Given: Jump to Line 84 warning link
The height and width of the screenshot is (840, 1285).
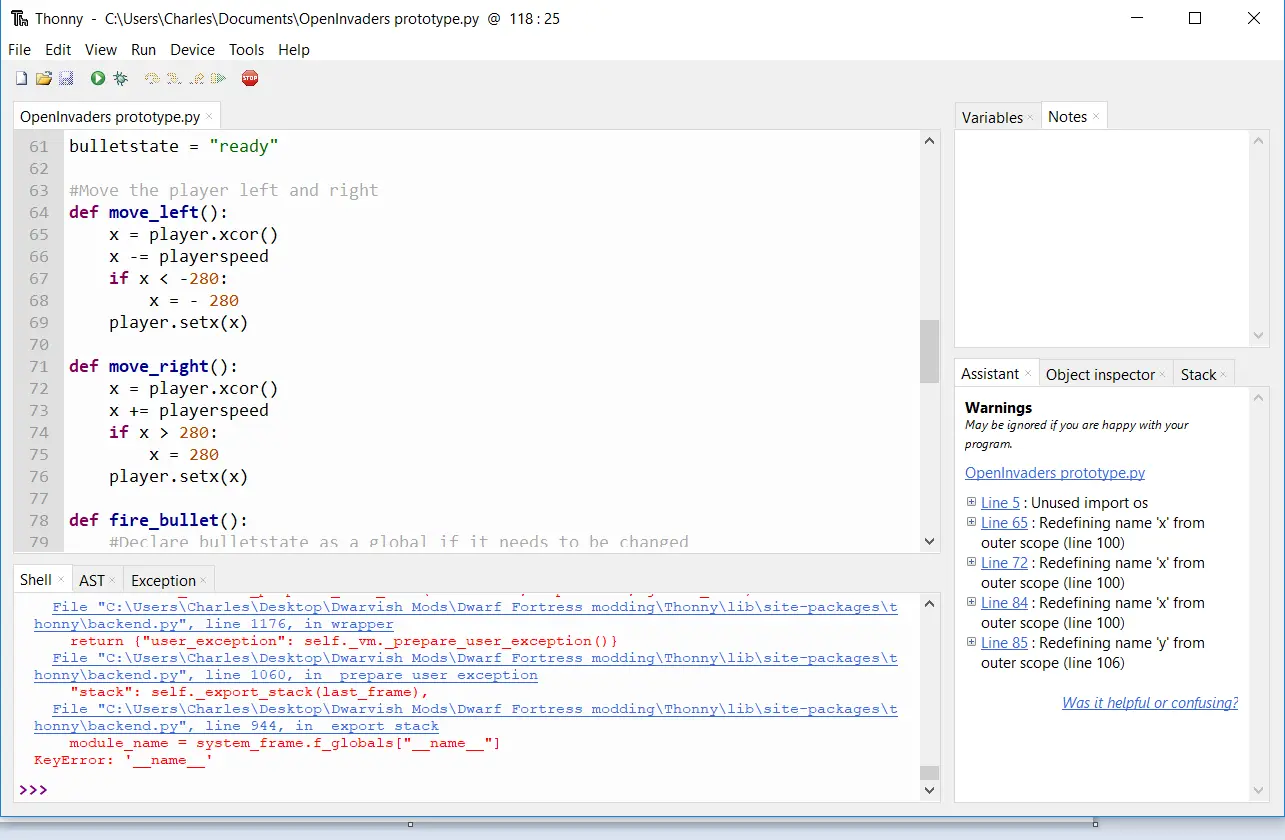Looking at the screenshot, I should pos(1004,603).
